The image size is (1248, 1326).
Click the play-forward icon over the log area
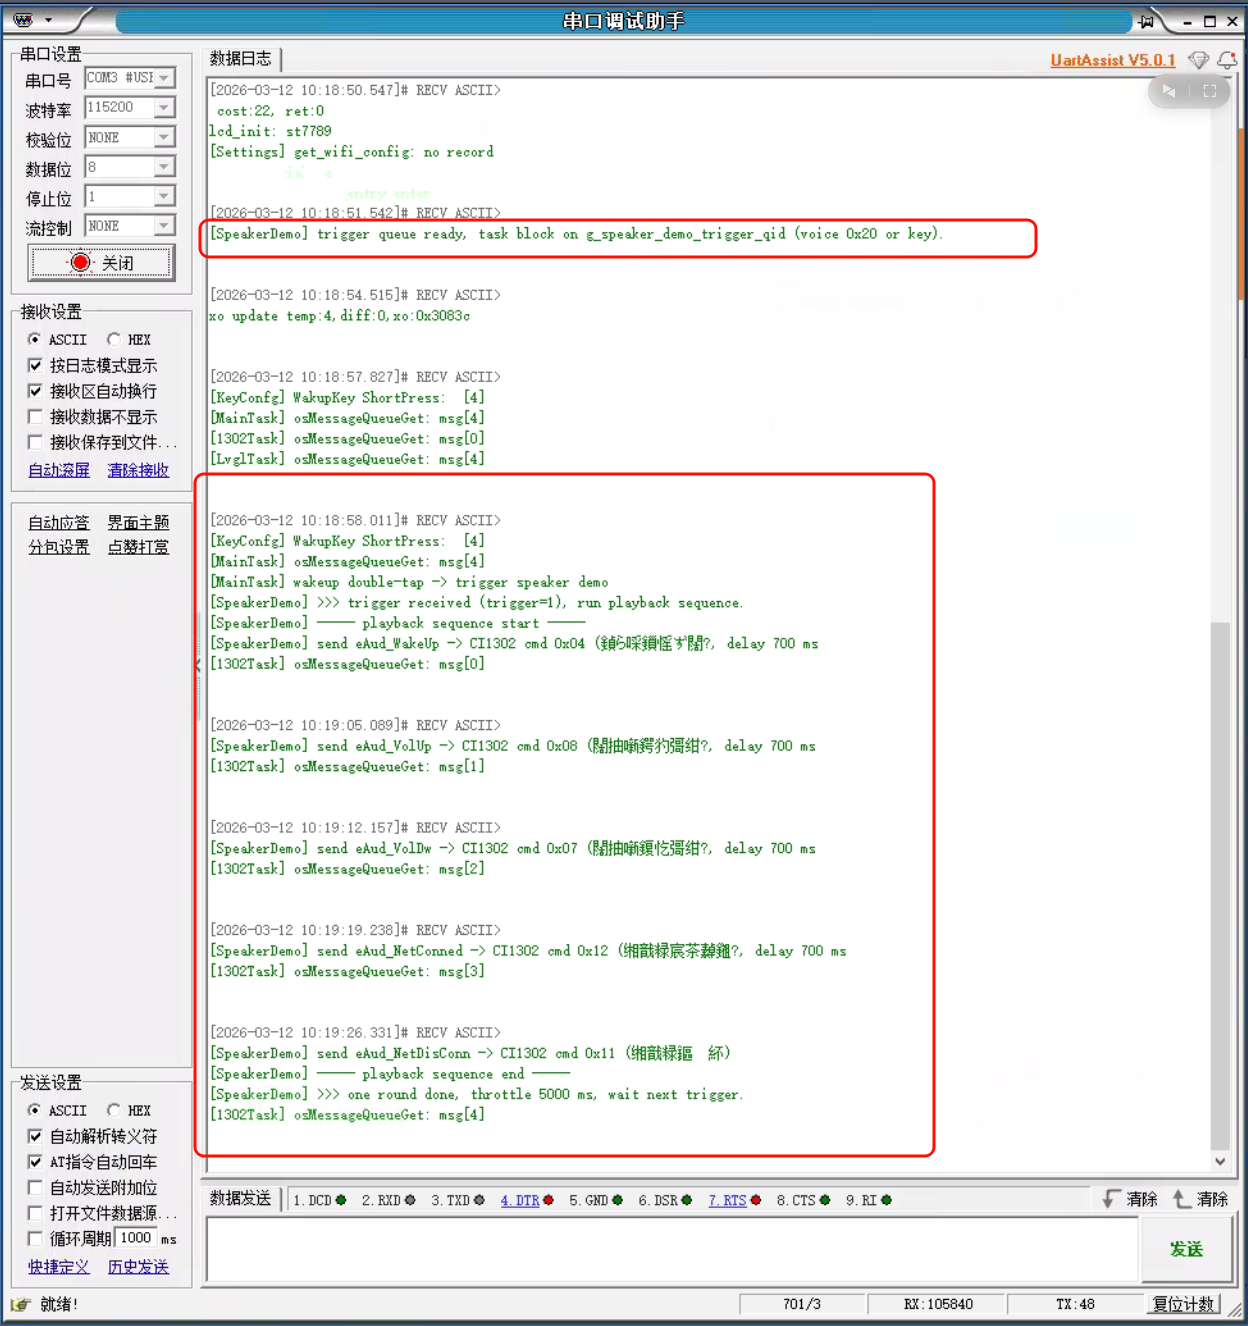click(1168, 91)
